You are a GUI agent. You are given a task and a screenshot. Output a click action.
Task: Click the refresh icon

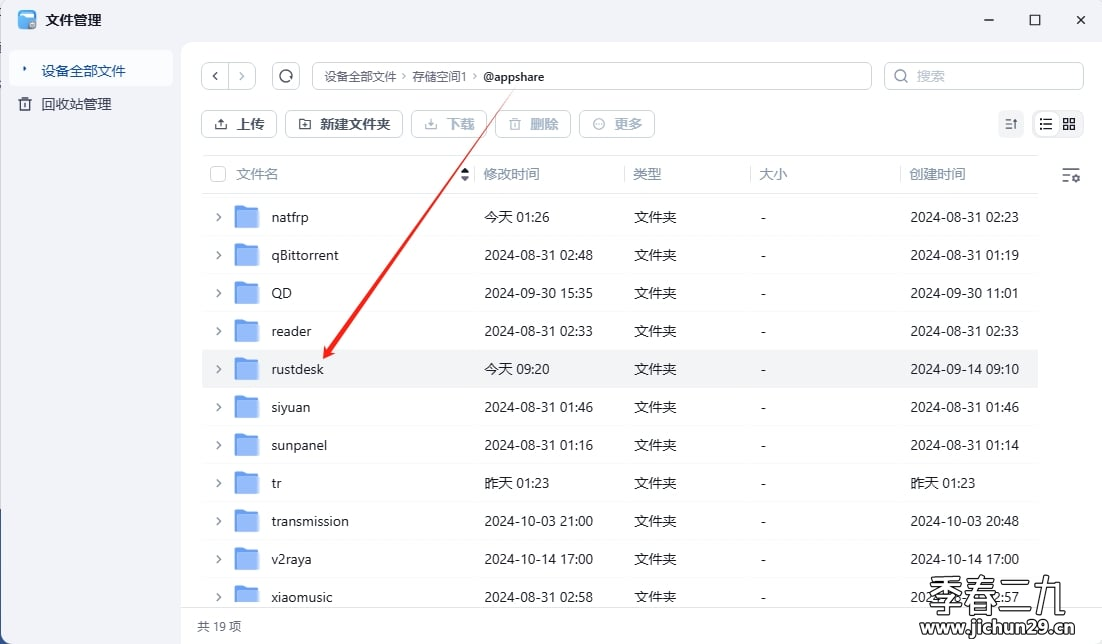point(286,76)
